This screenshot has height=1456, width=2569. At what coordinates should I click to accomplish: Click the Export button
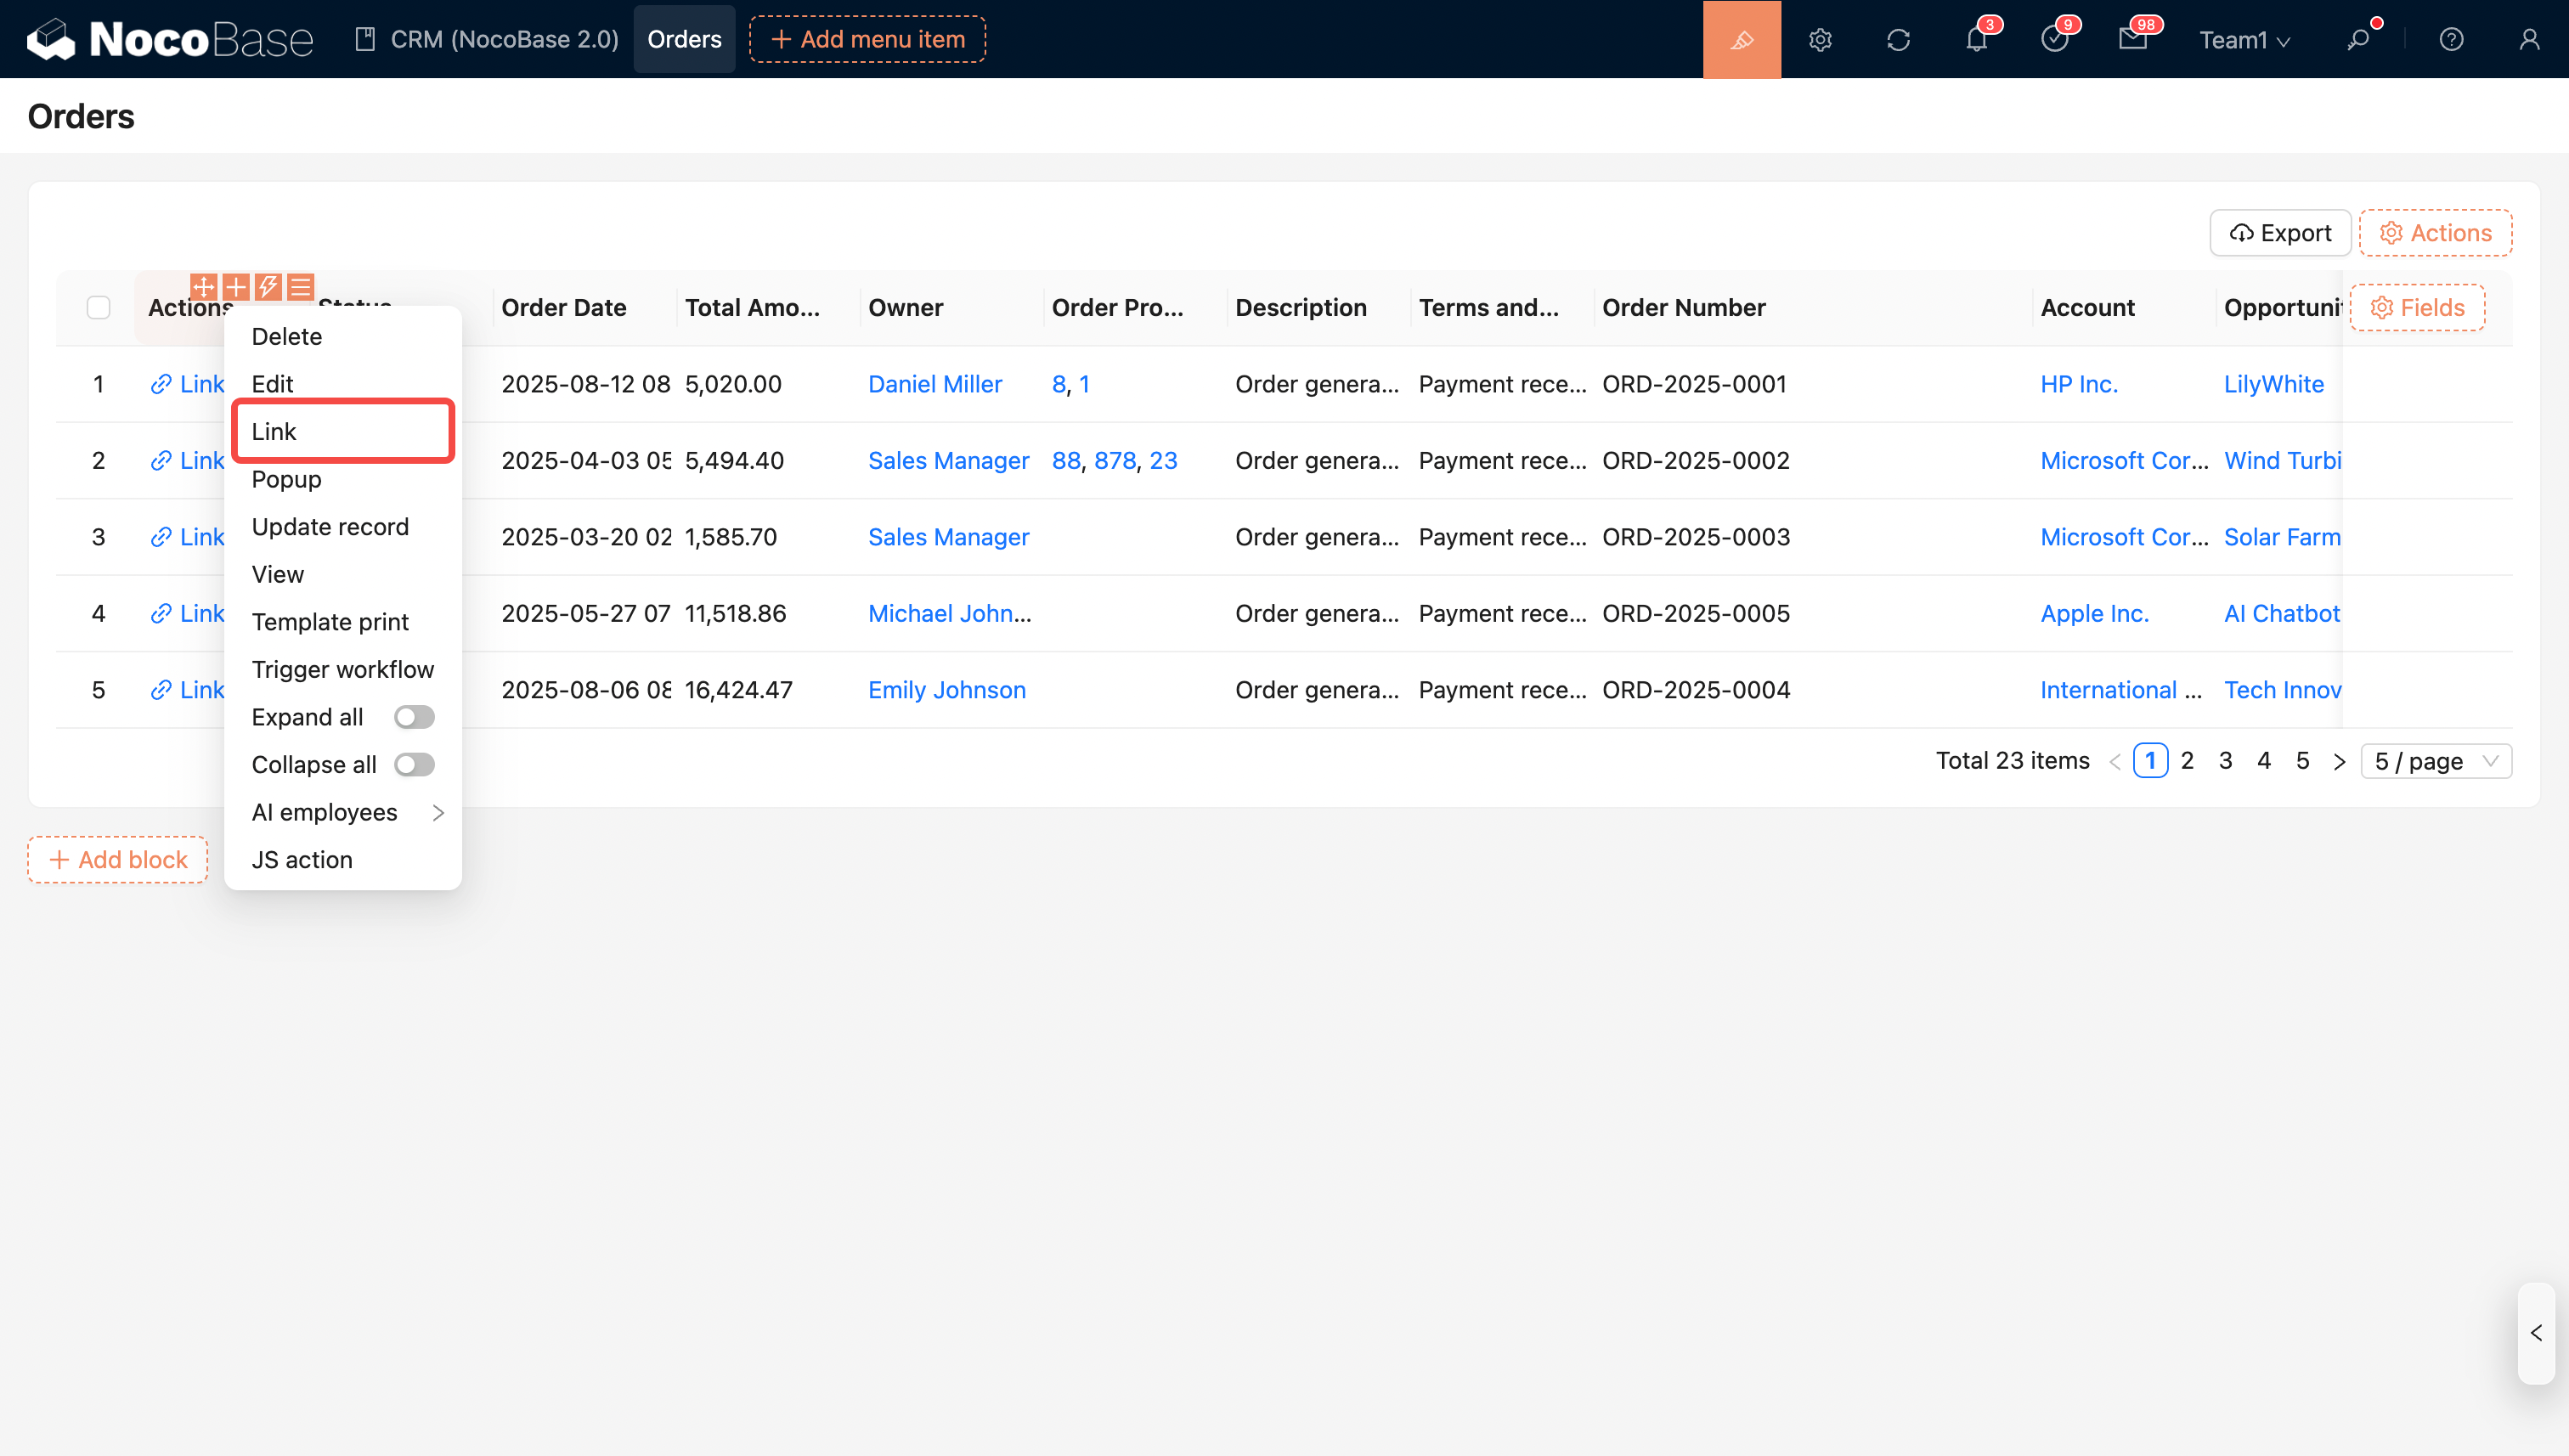pyautogui.click(x=2280, y=233)
